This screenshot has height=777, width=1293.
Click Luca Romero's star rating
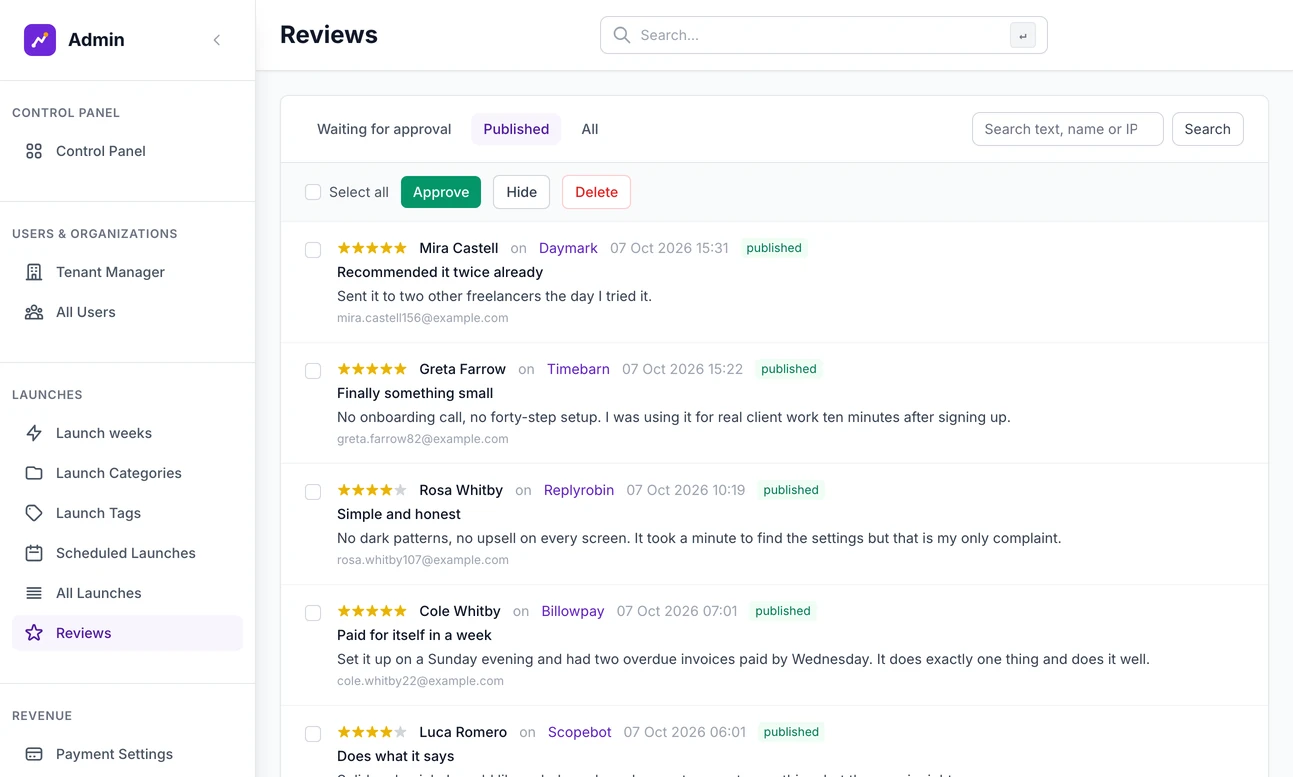point(372,732)
